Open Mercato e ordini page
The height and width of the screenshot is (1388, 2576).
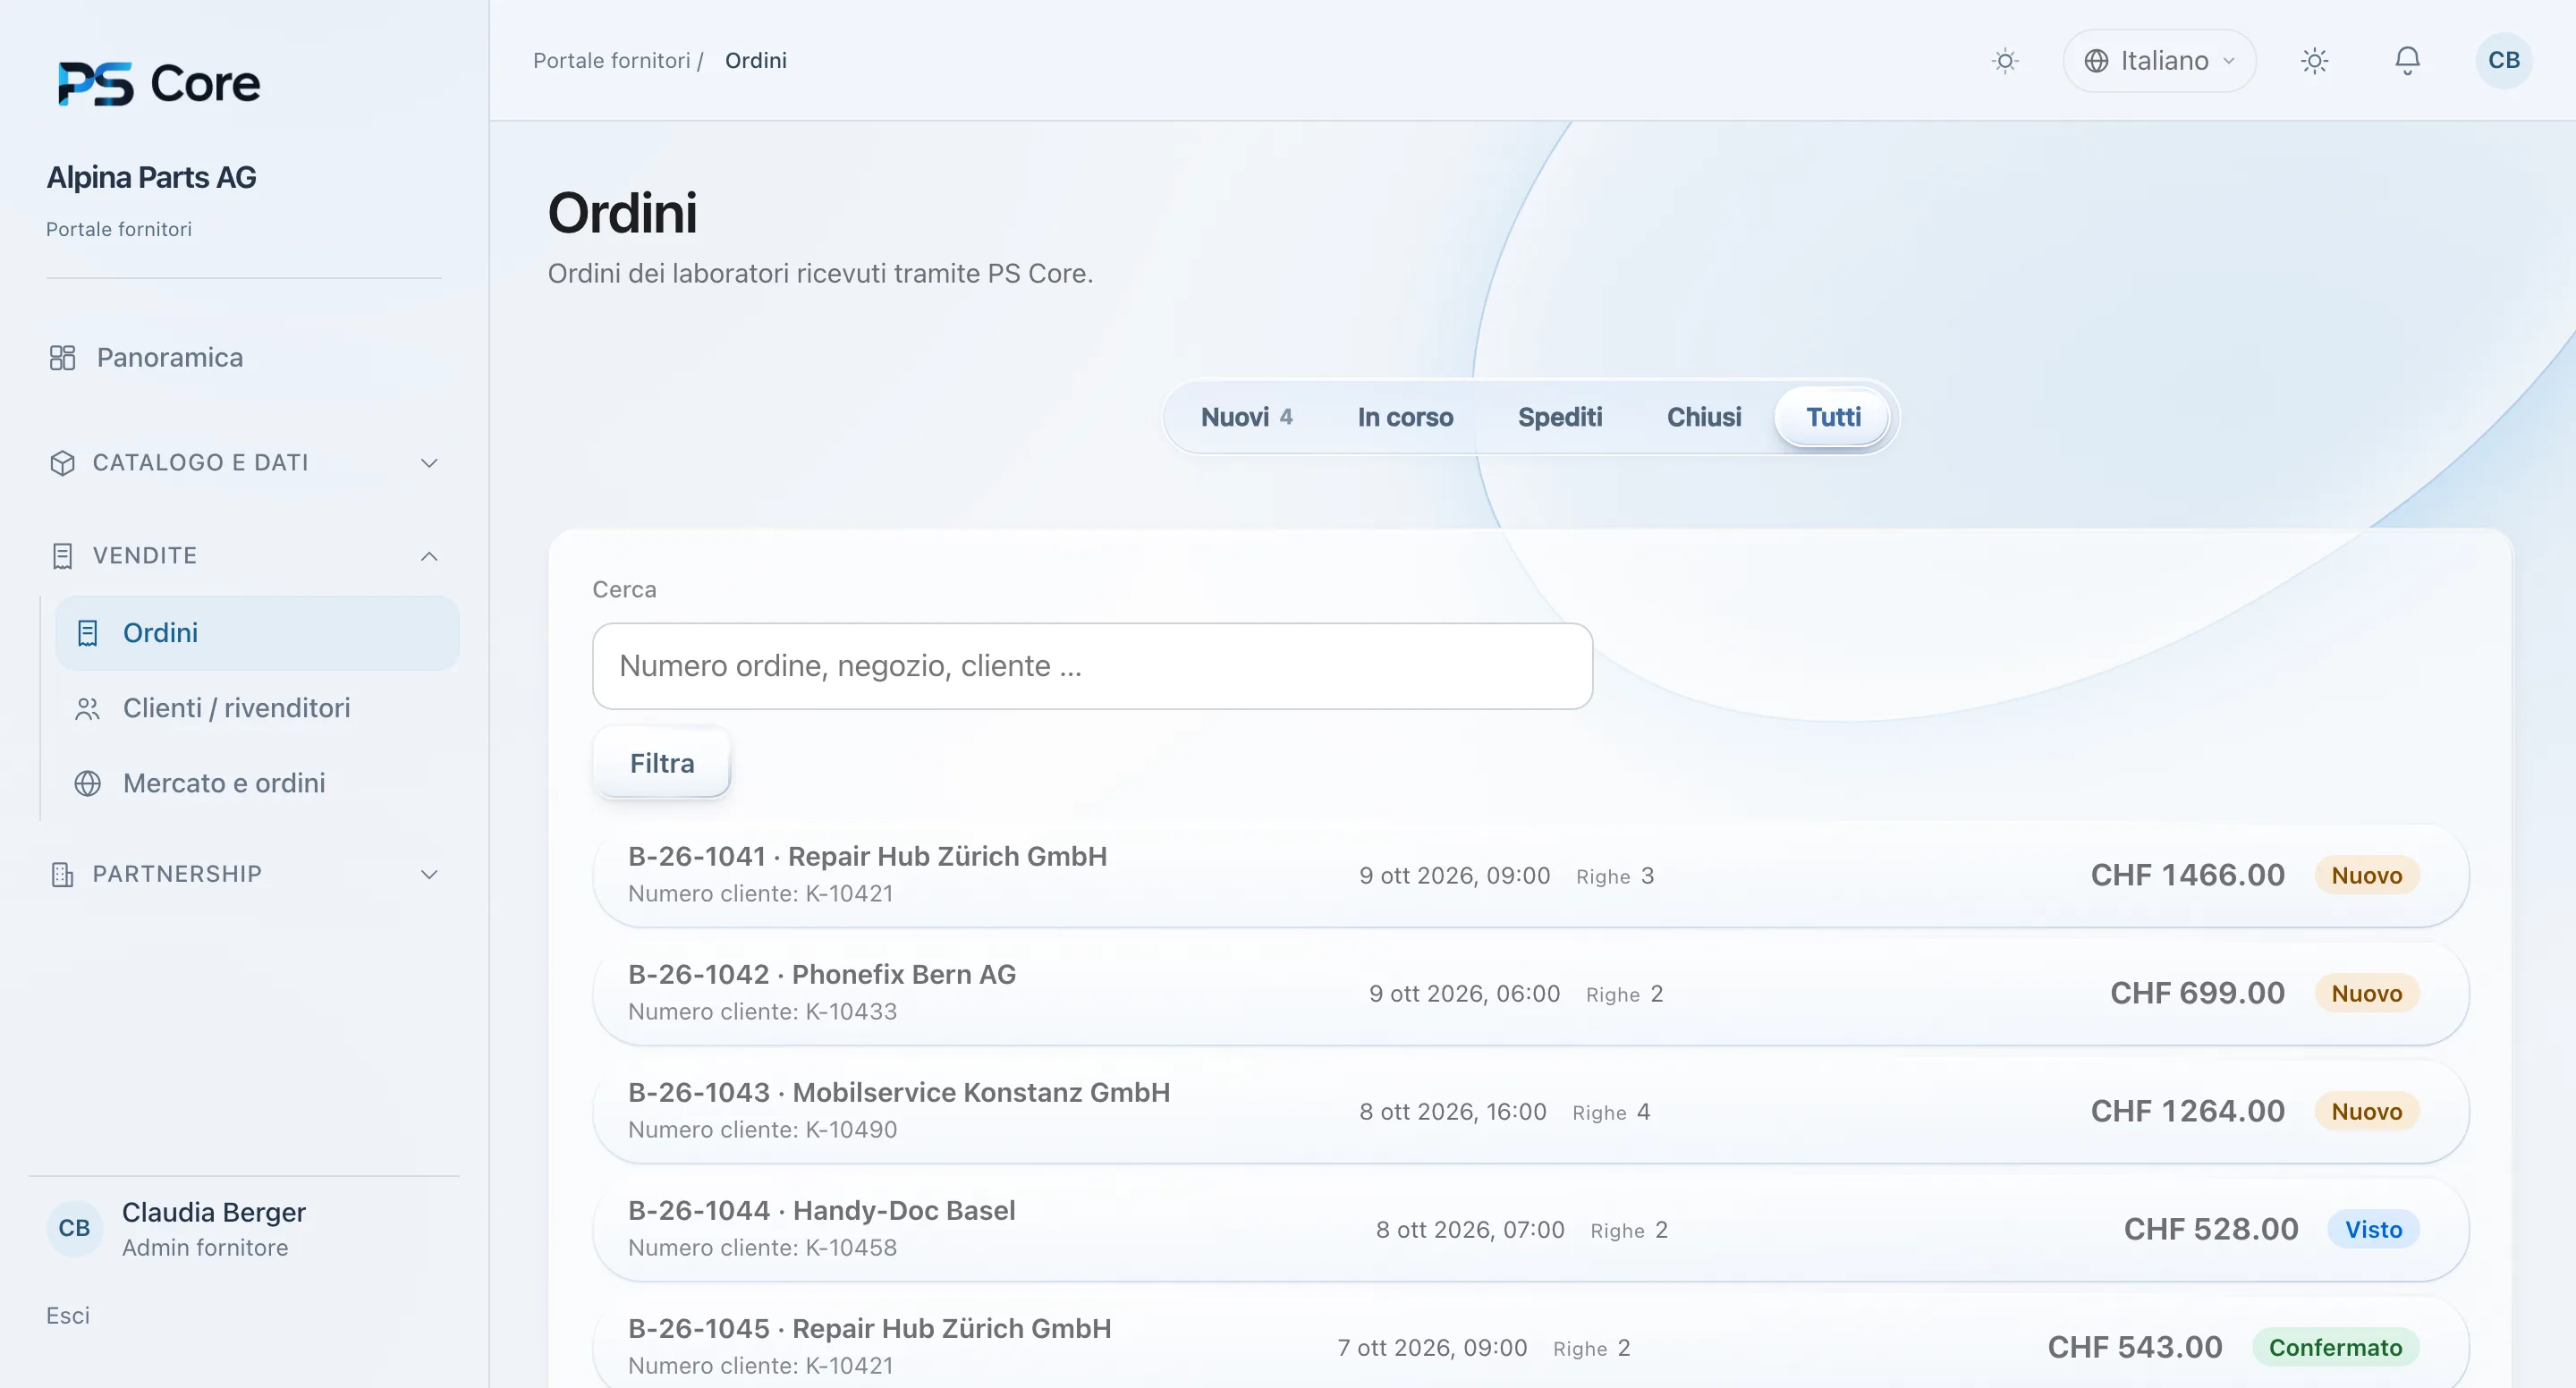click(257, 783)
